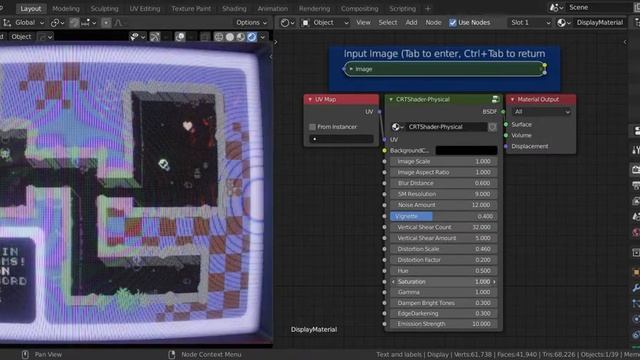Open the viewport Options dropdown

click(251, 23)
